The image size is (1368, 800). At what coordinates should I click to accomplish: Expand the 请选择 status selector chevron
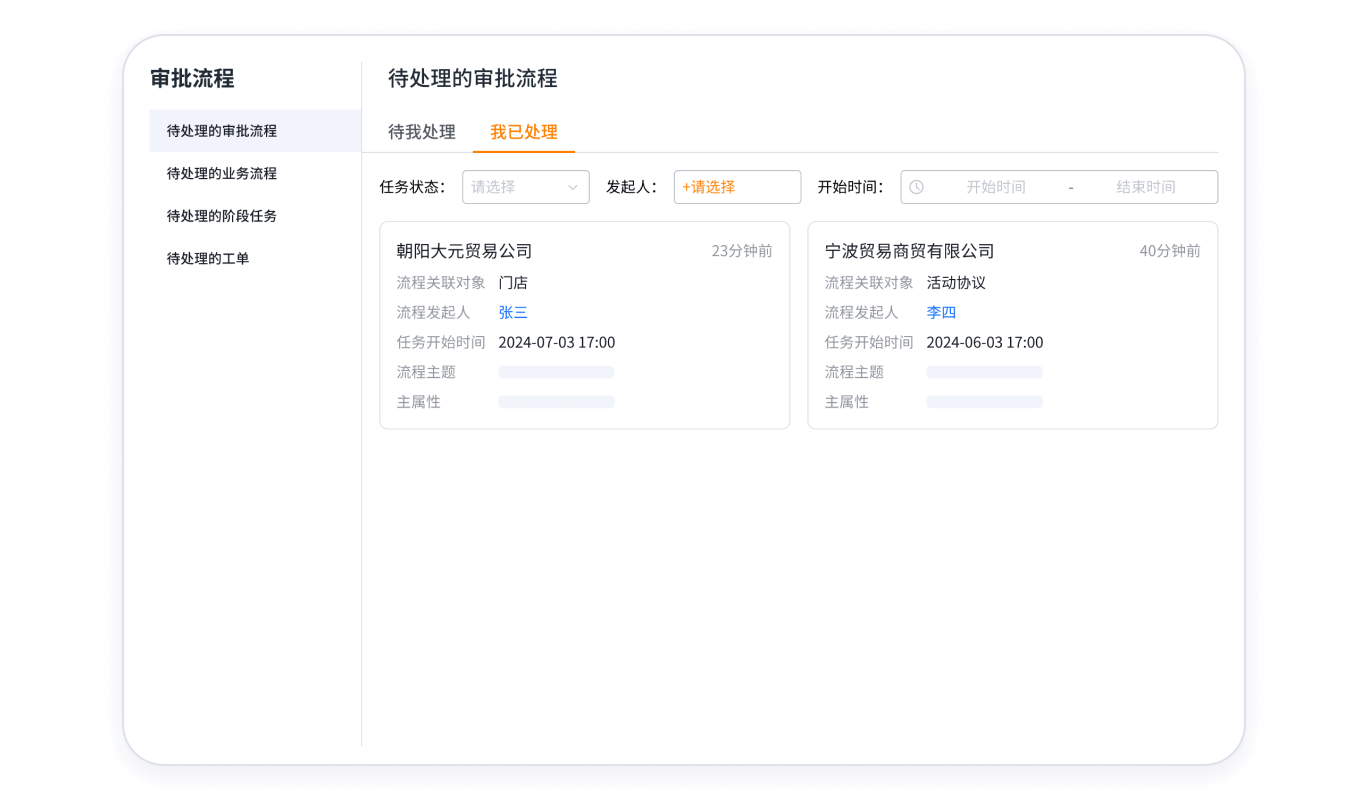click(x=575, y=187)
